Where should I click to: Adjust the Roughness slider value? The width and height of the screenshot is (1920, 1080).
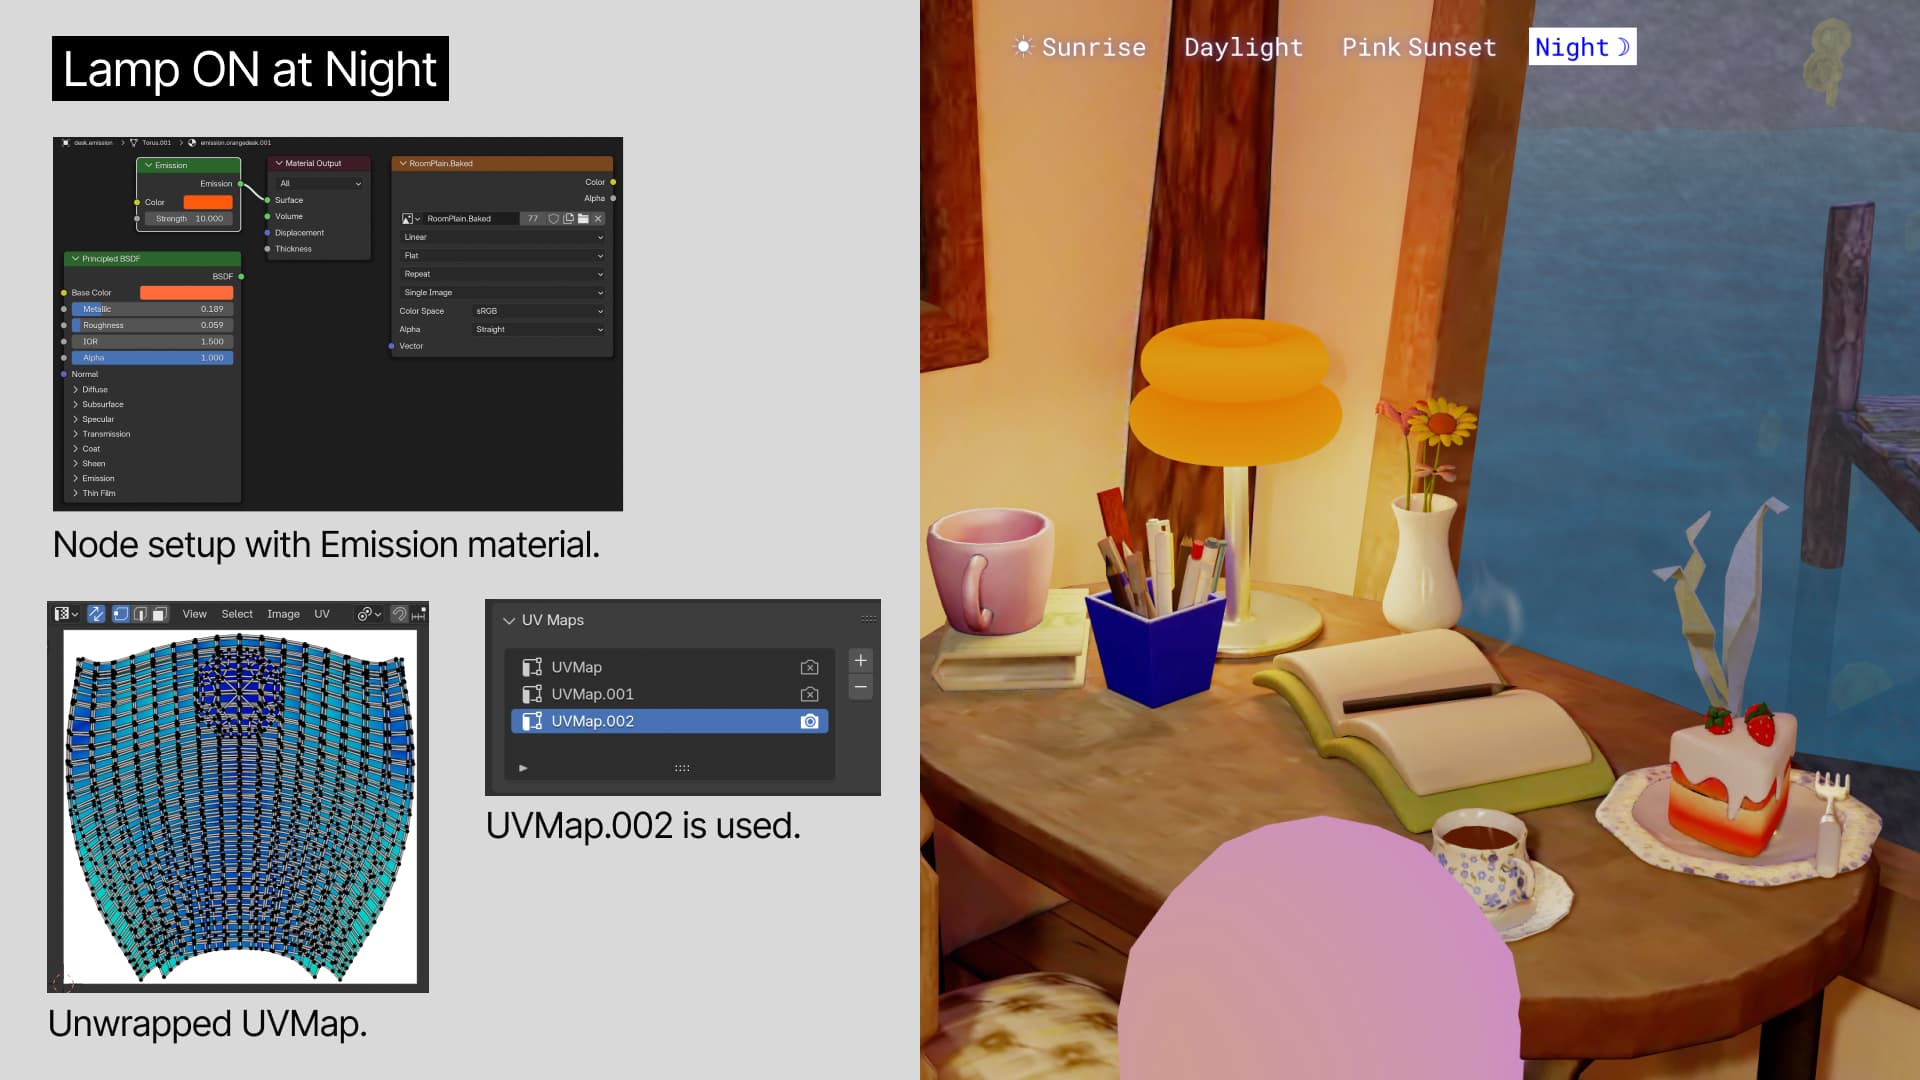click(152, 325)
